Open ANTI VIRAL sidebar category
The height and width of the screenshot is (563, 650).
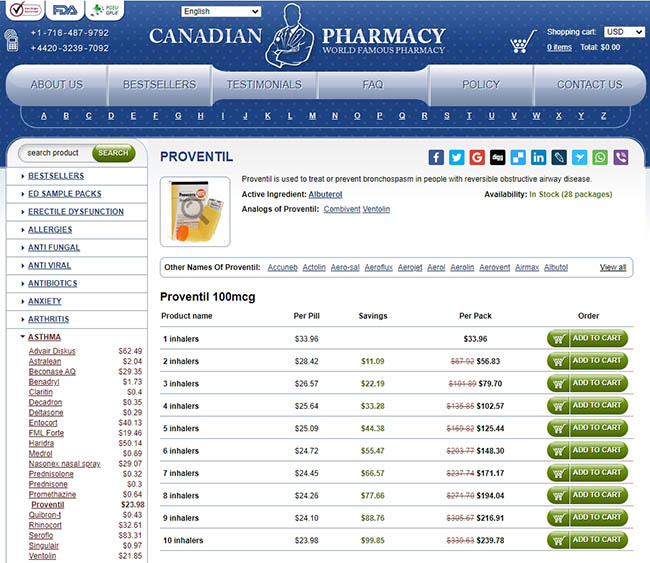coord(49,265)
